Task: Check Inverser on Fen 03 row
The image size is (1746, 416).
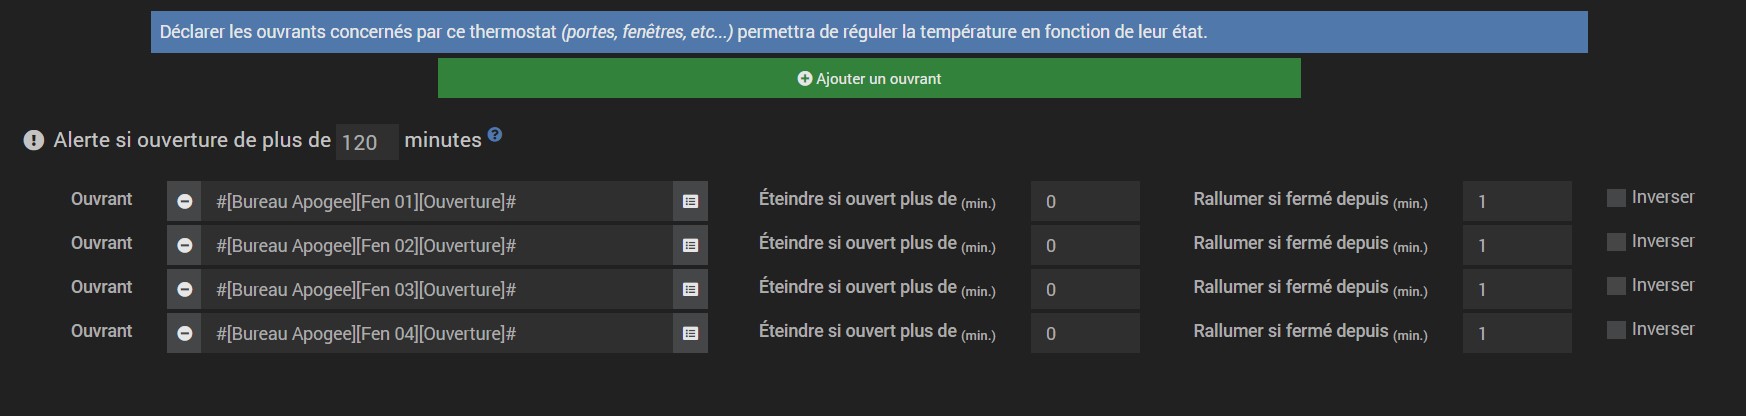Action: click(x=1616, y=286)
